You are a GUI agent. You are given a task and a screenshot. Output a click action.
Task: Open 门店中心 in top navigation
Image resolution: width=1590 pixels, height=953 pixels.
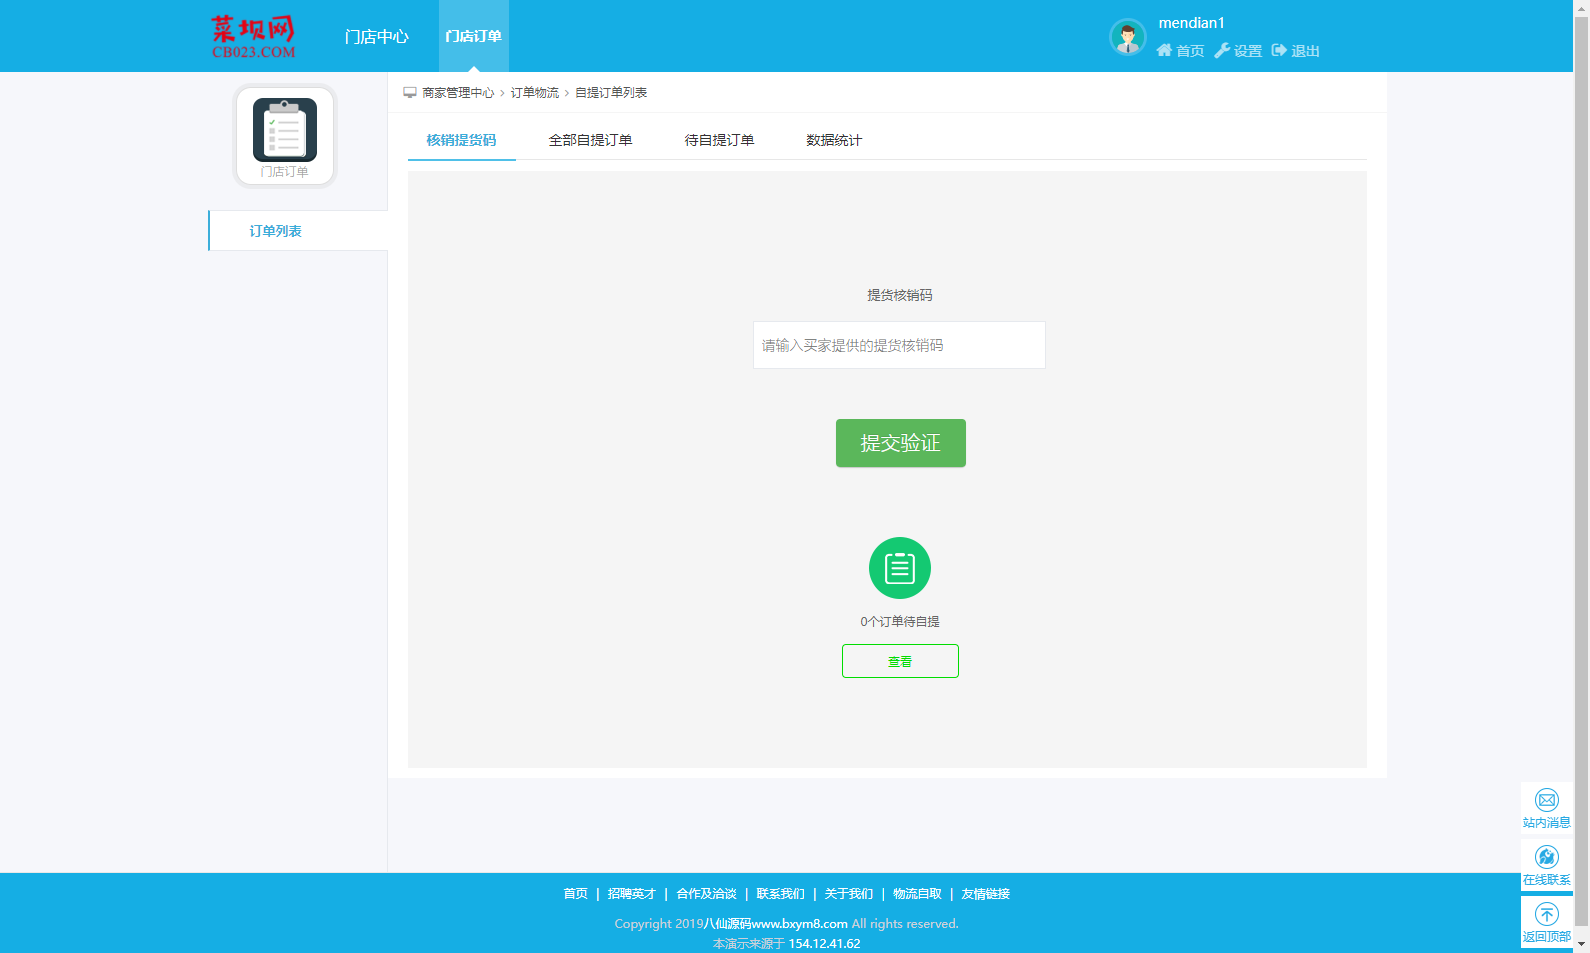click(x=377, y=37)
